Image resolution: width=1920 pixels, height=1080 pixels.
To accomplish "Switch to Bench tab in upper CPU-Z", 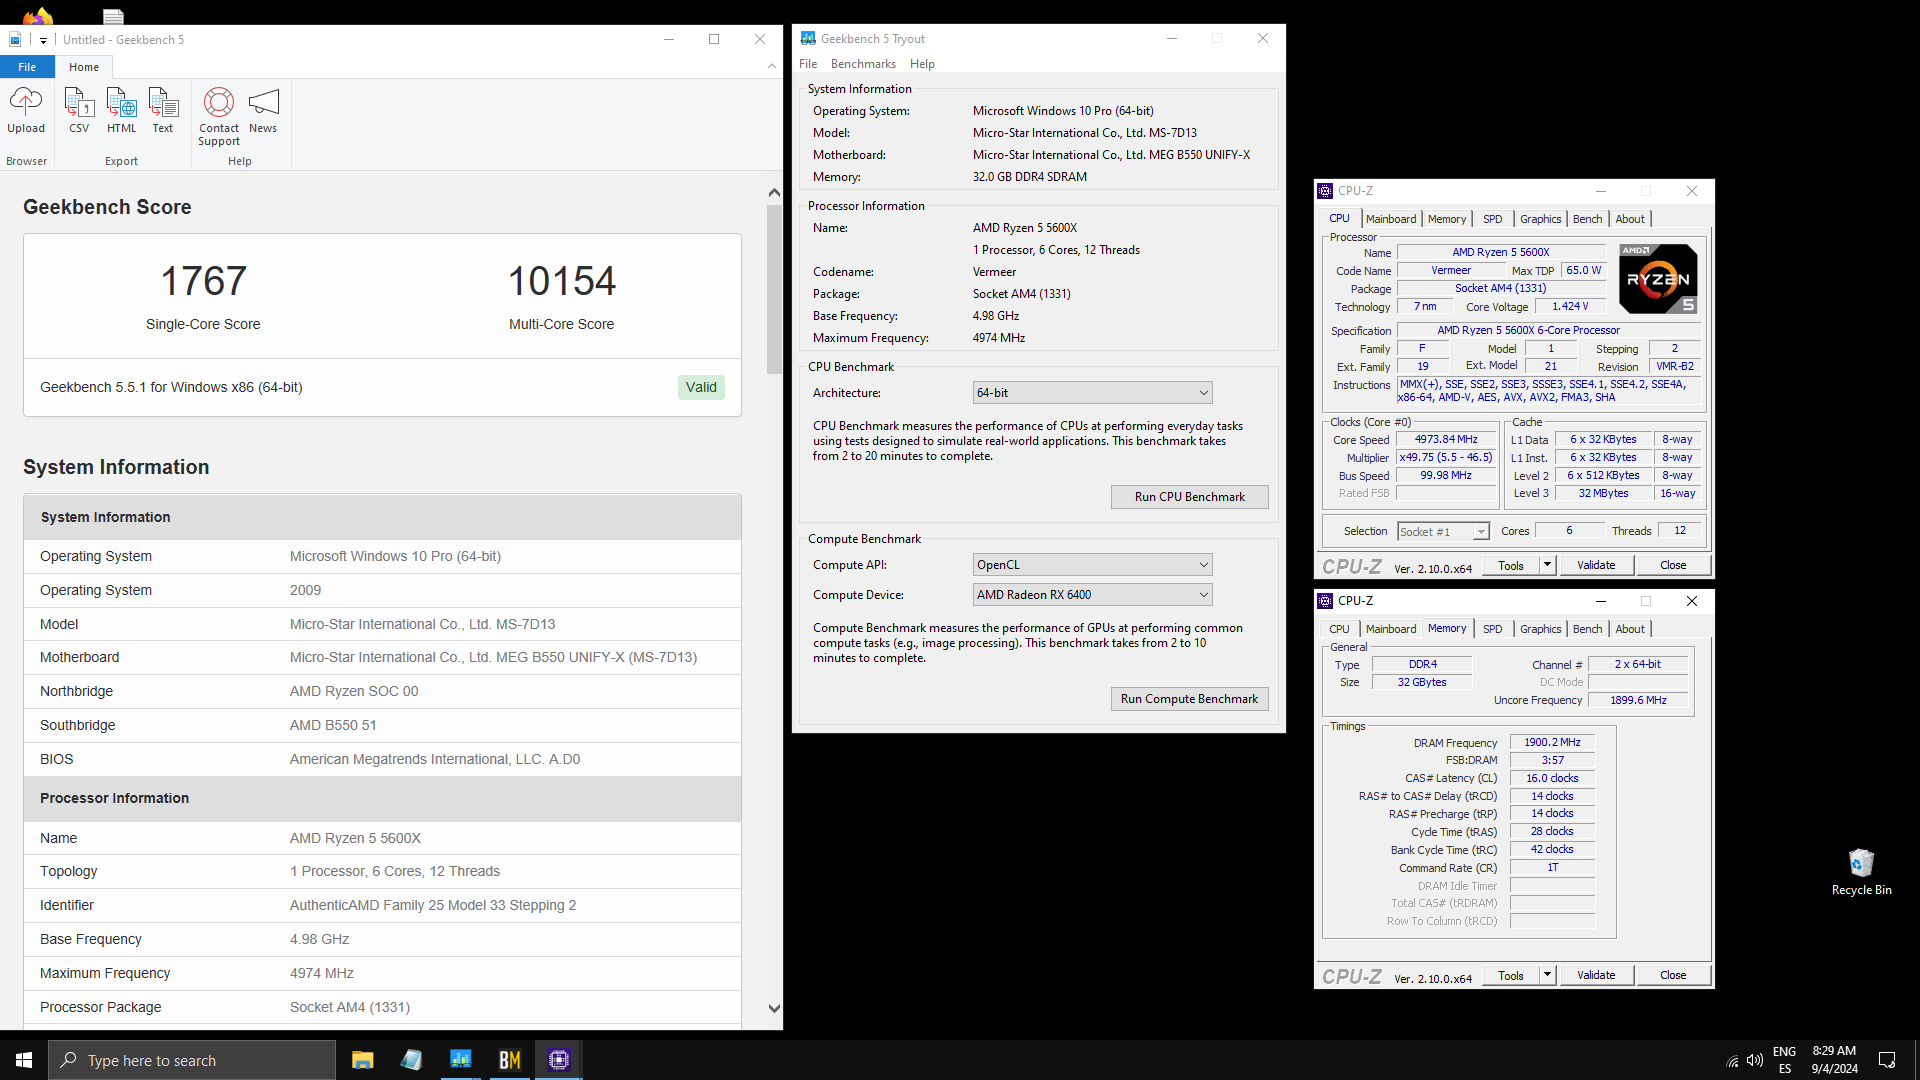I will point(1587,219).
